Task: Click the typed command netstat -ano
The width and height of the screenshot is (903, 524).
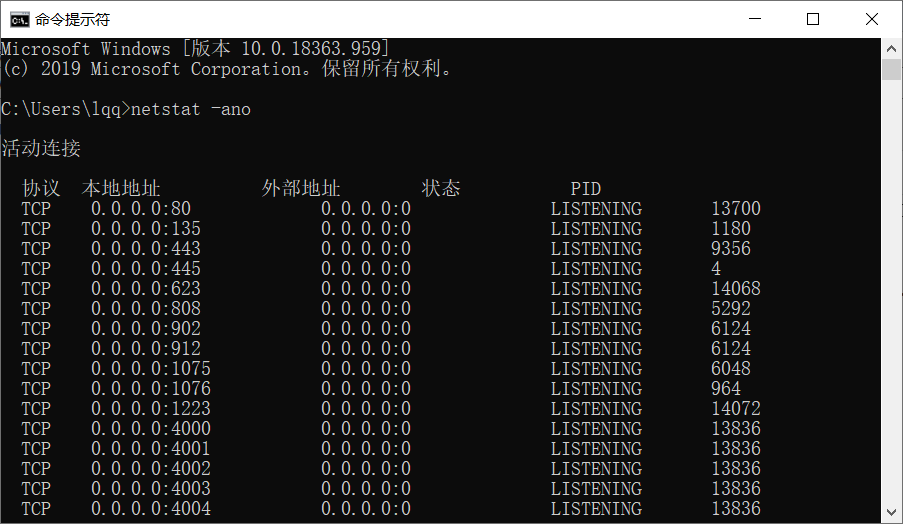Action: (191, 109)
